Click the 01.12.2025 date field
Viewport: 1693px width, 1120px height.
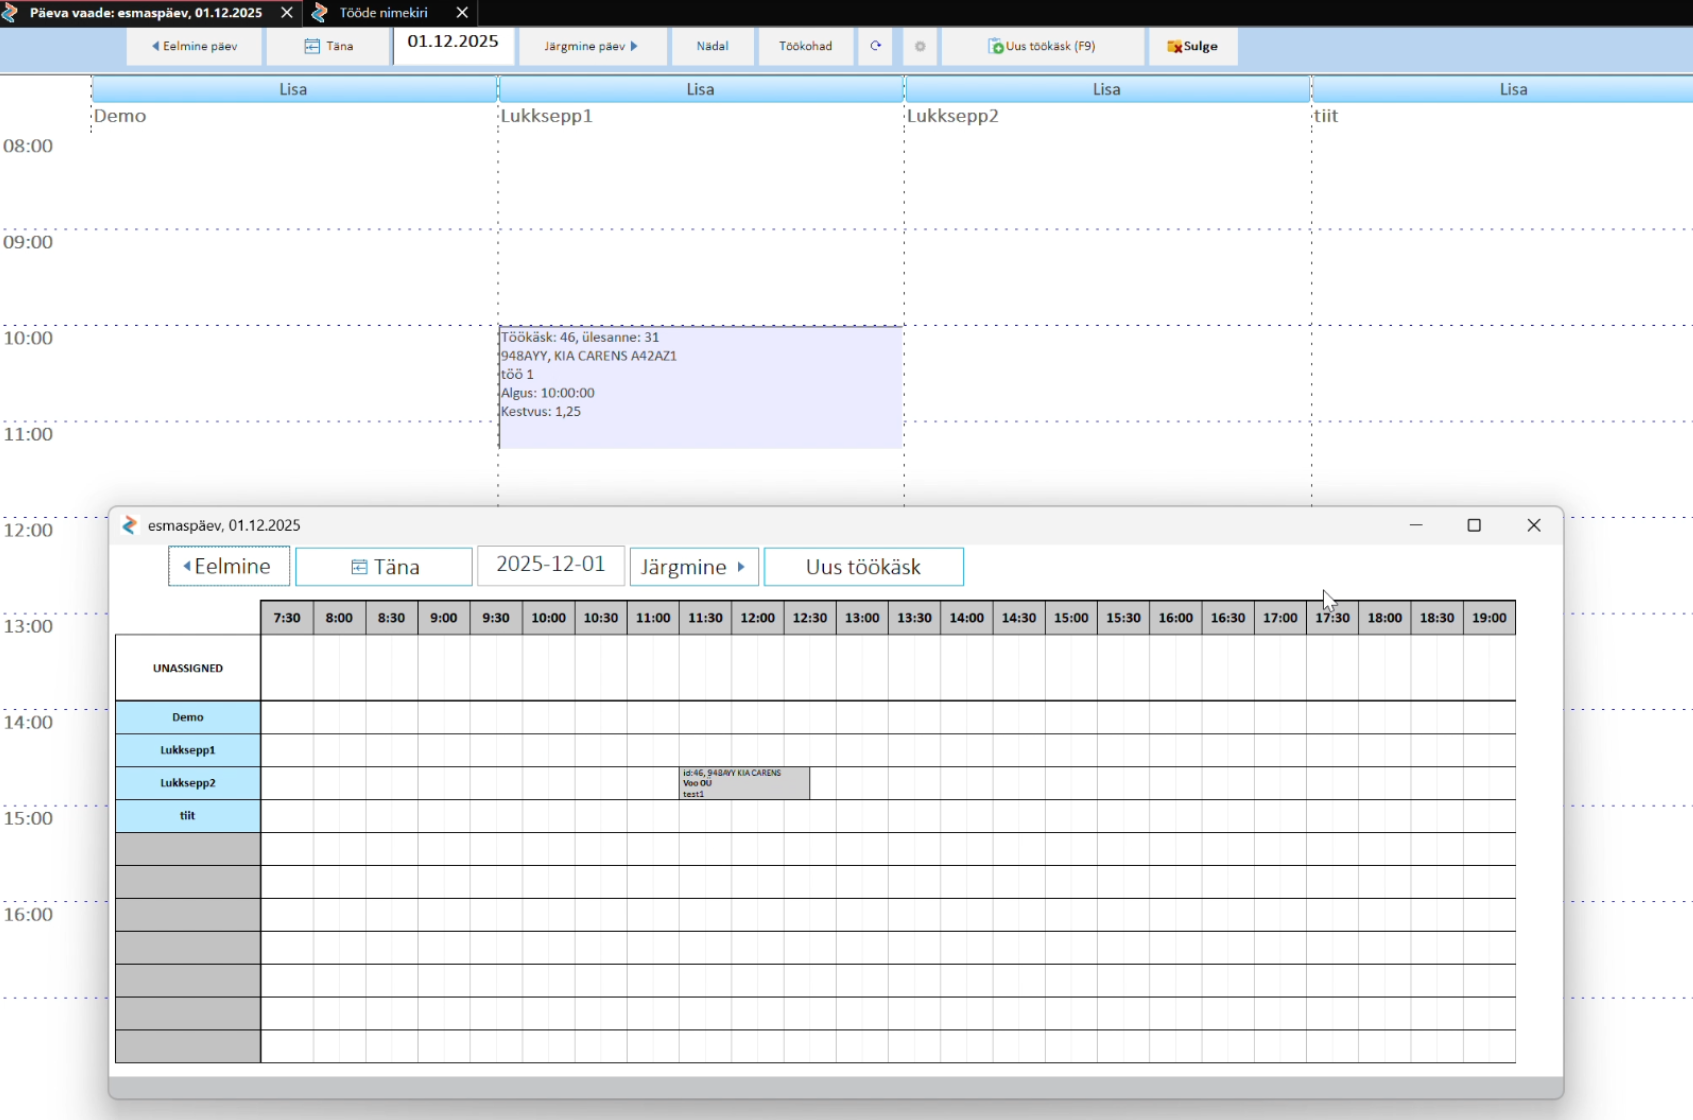453,42
